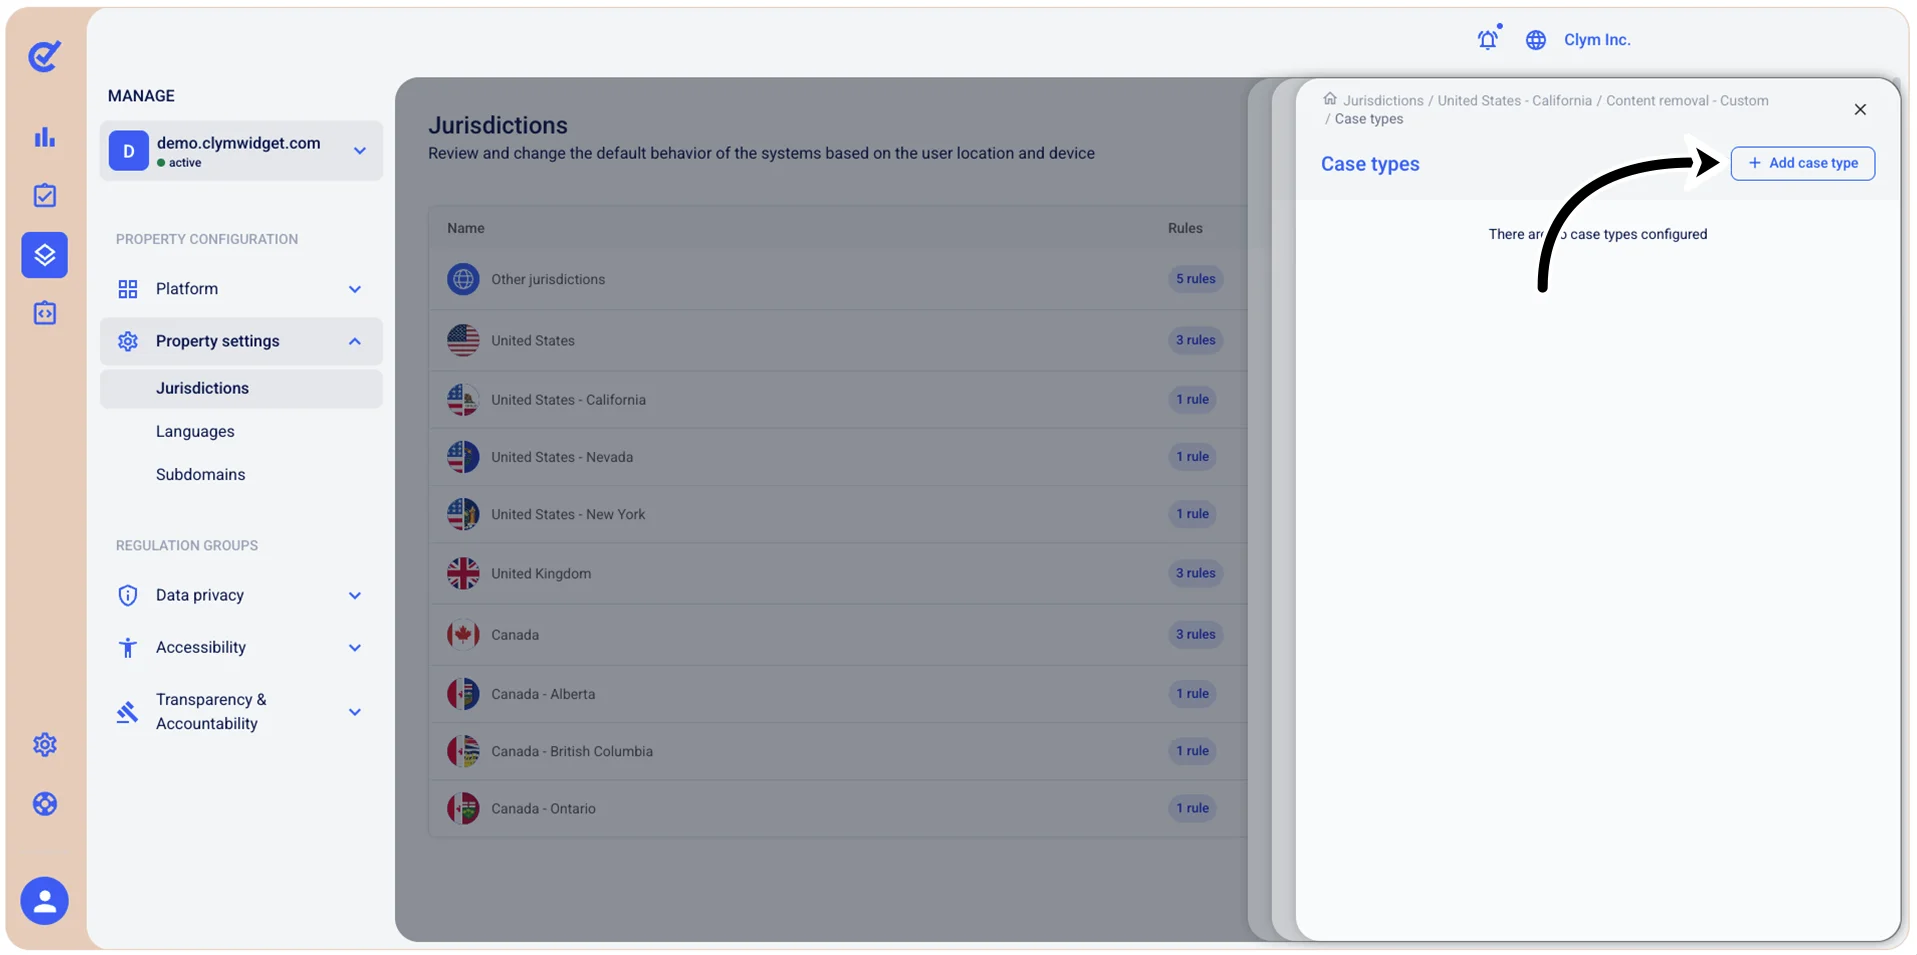
Task: Open the user profile avatar
Action: 45,901
